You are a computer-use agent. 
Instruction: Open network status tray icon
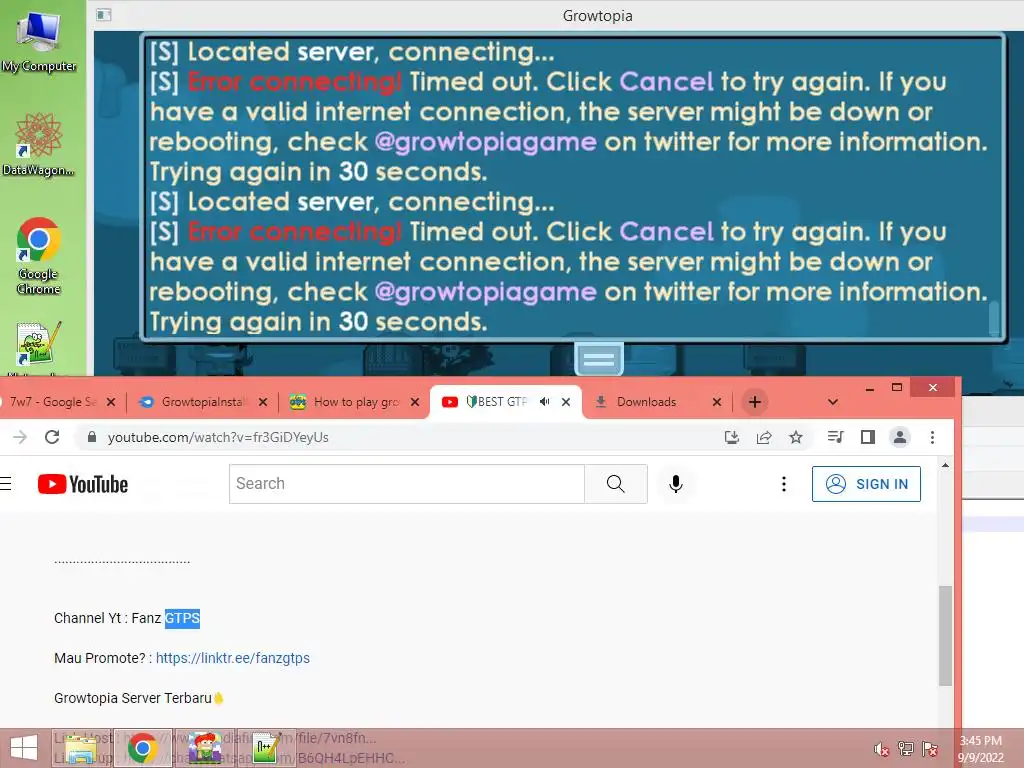905,749
